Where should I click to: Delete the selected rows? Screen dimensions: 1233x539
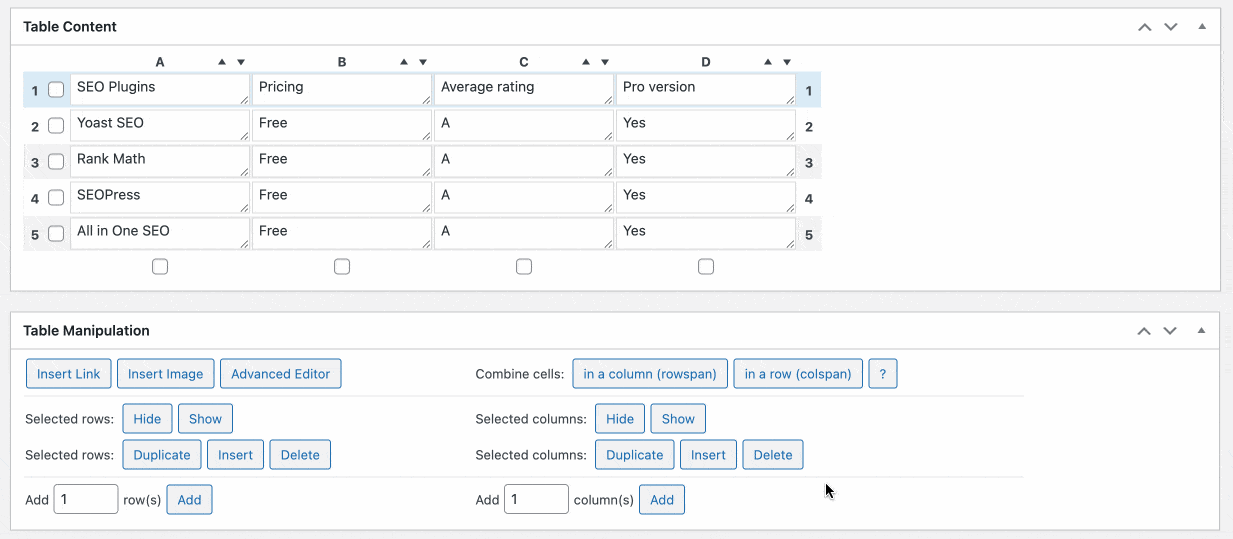coord(300,455)
